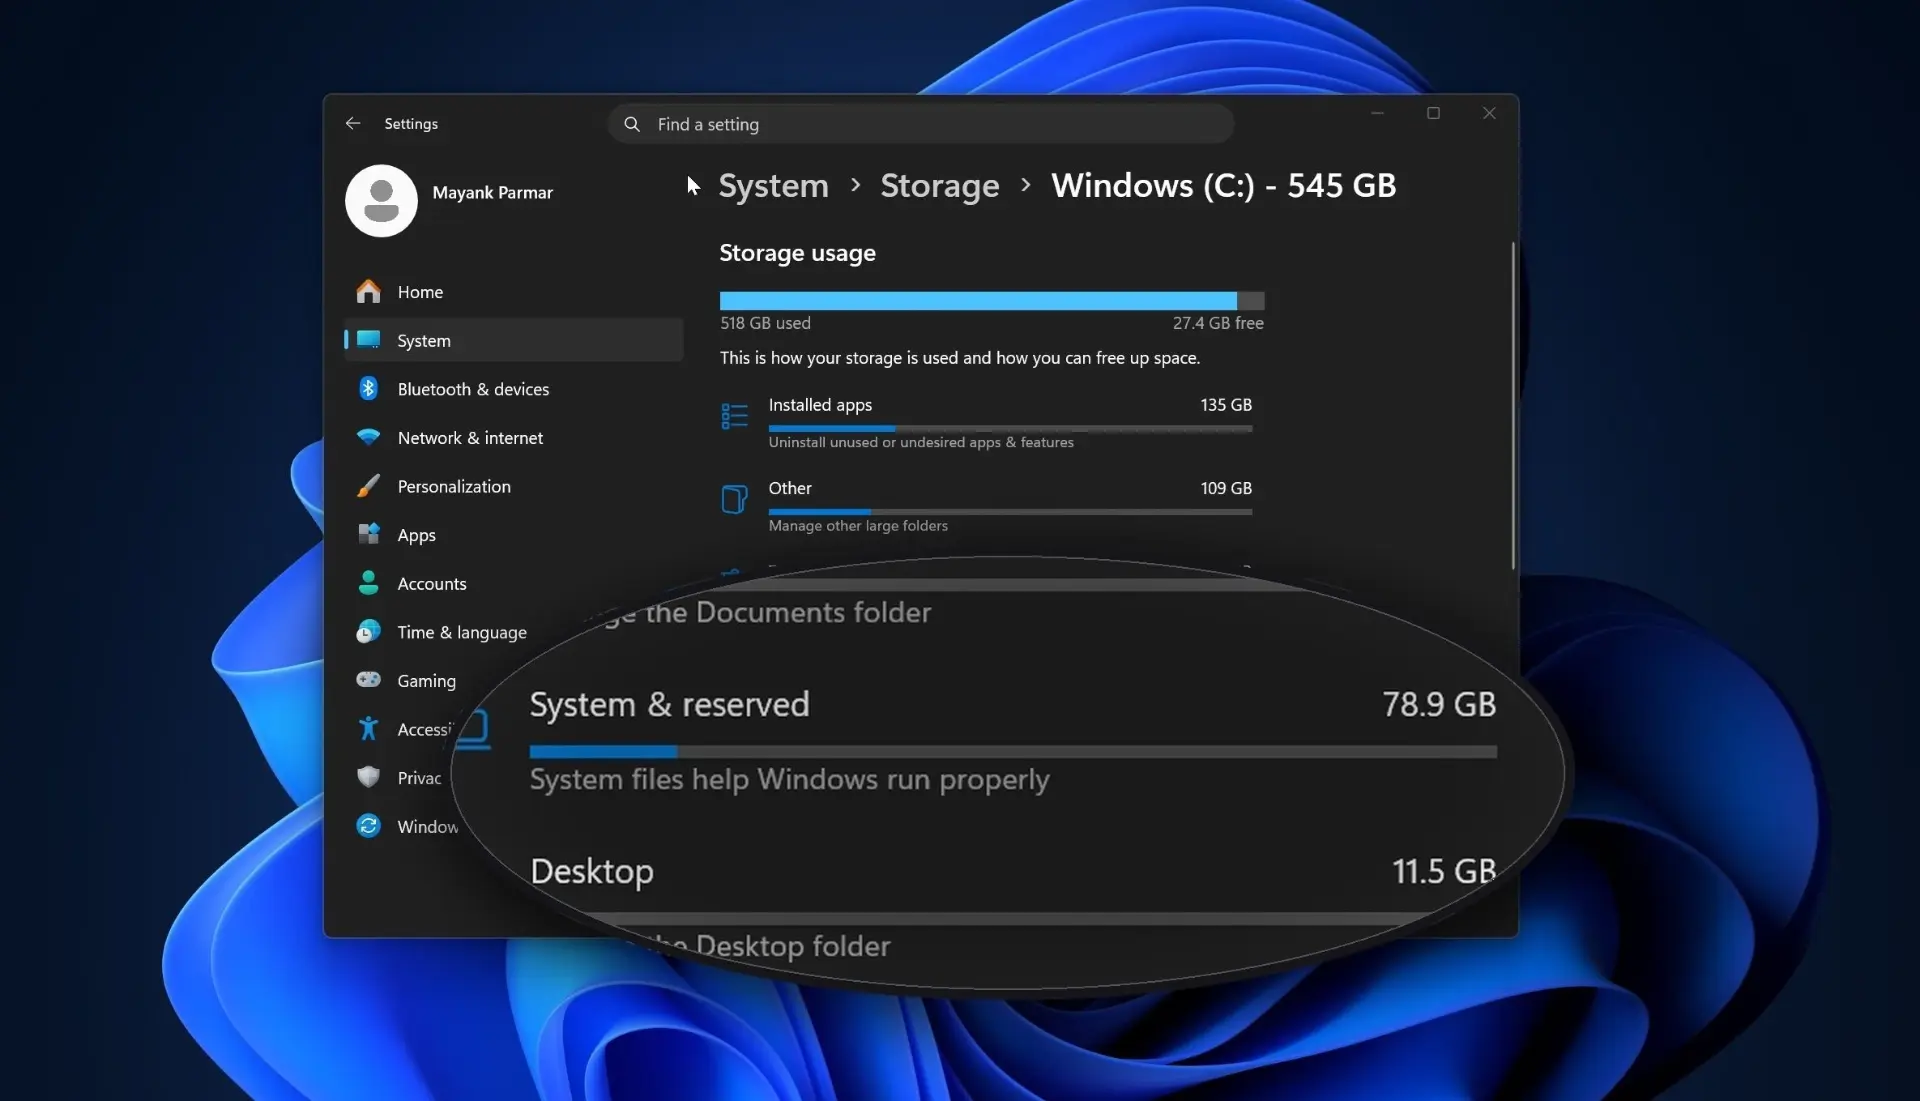Click the System & reserved usage bar
Viewport: 1920px width, 1101px height.
click(x=1013, y=752)
